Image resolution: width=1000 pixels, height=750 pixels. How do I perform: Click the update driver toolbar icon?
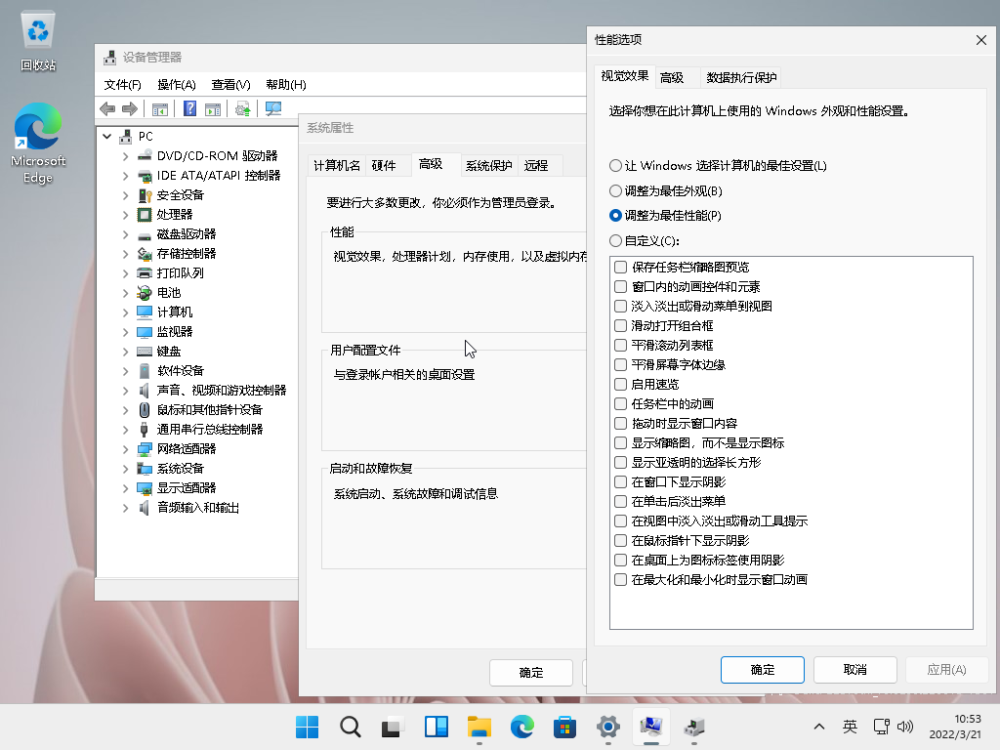point(242,109)
